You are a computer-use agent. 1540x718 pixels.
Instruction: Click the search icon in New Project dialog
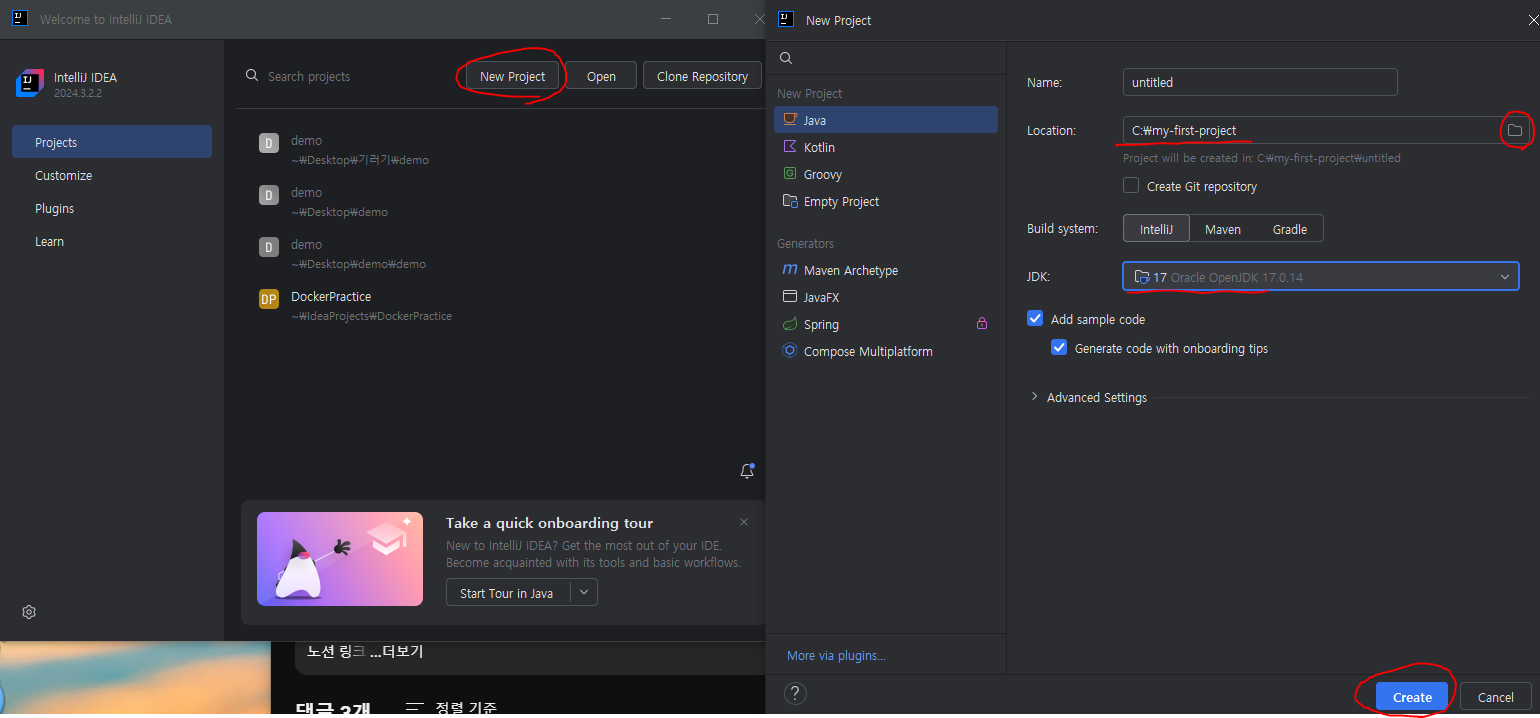(x=786, y=58)
